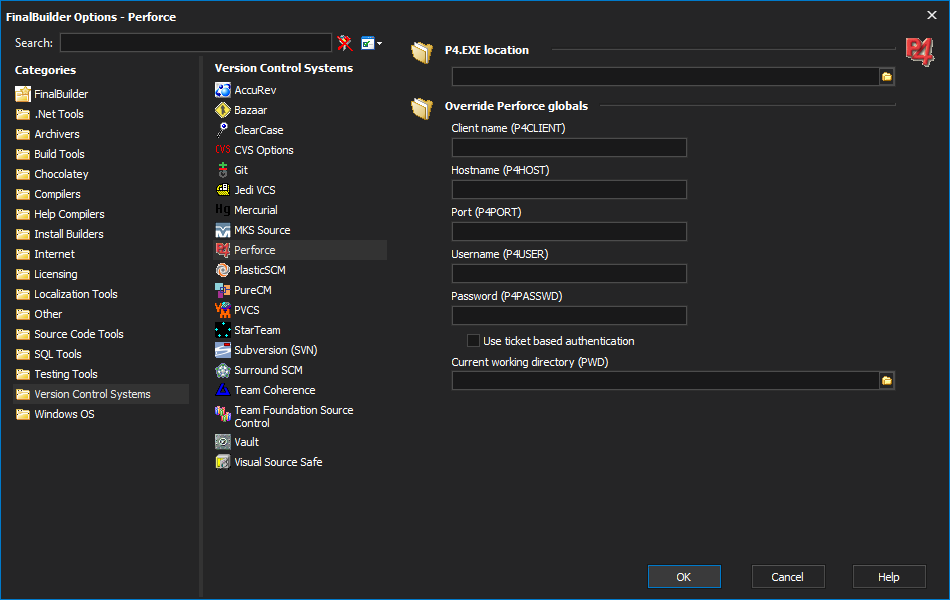Click the Hostname (P4HOST) field
The height and width of the screenshot is (600, 950).
tap(569, 190)
